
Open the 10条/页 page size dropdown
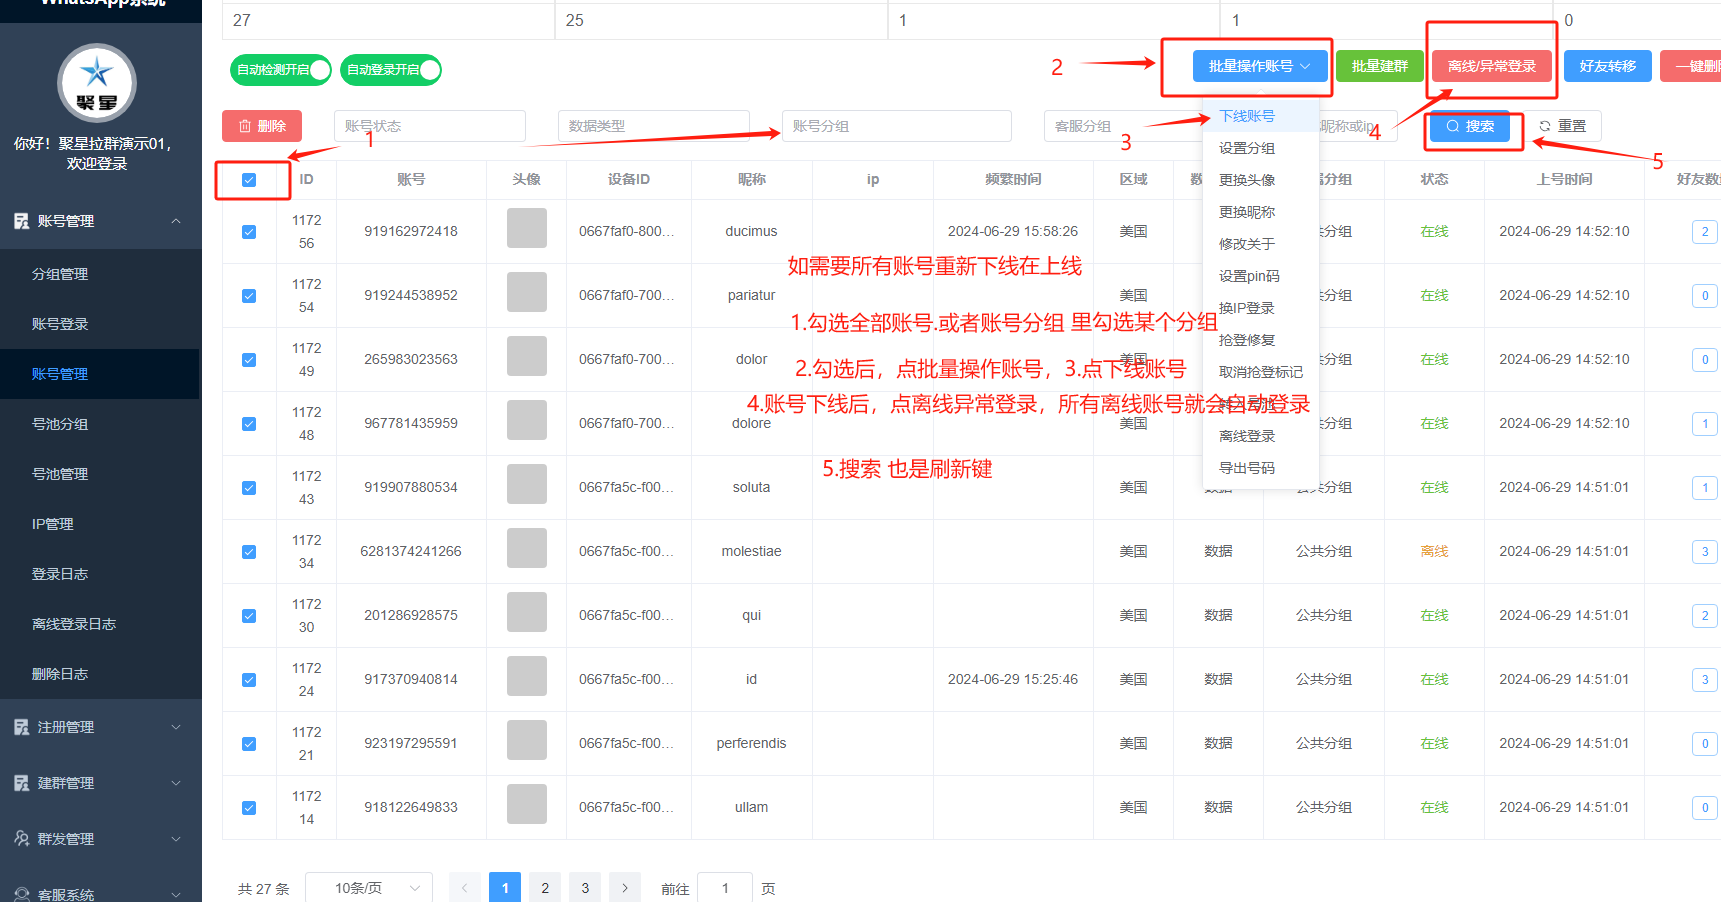(x=368, y=887)
